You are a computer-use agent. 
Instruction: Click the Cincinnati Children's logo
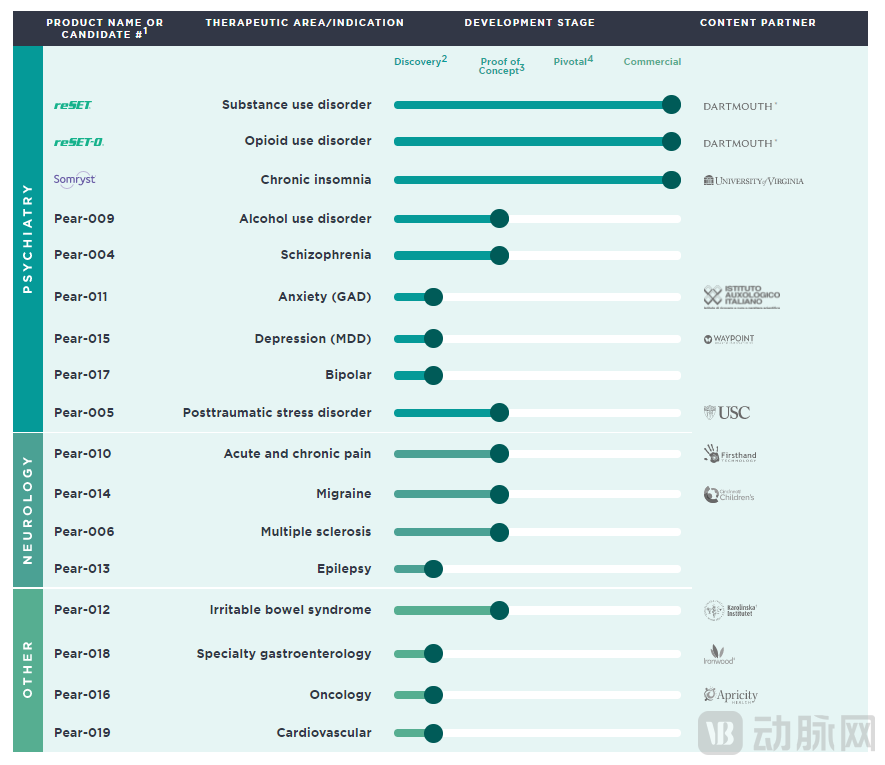(729, 495)
